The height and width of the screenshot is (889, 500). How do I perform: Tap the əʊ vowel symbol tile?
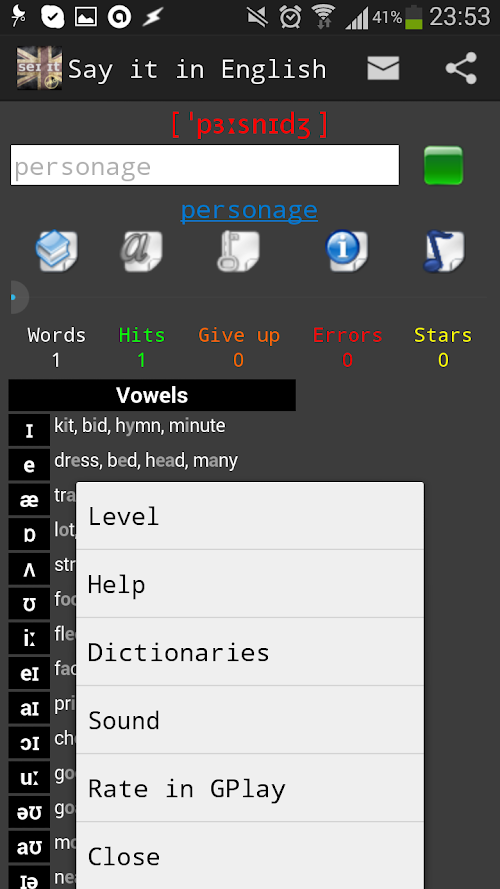pos(29,812)
